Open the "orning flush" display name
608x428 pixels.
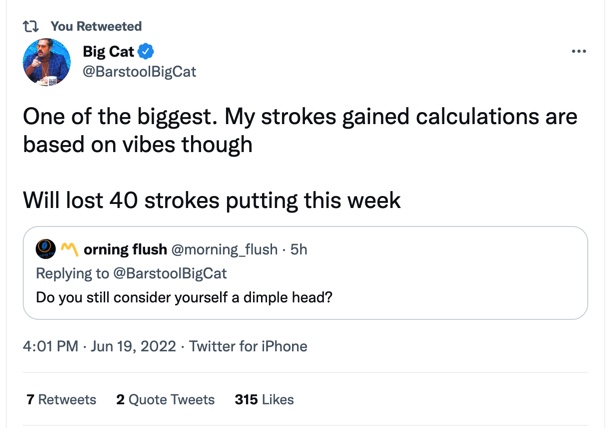[125, 249]
